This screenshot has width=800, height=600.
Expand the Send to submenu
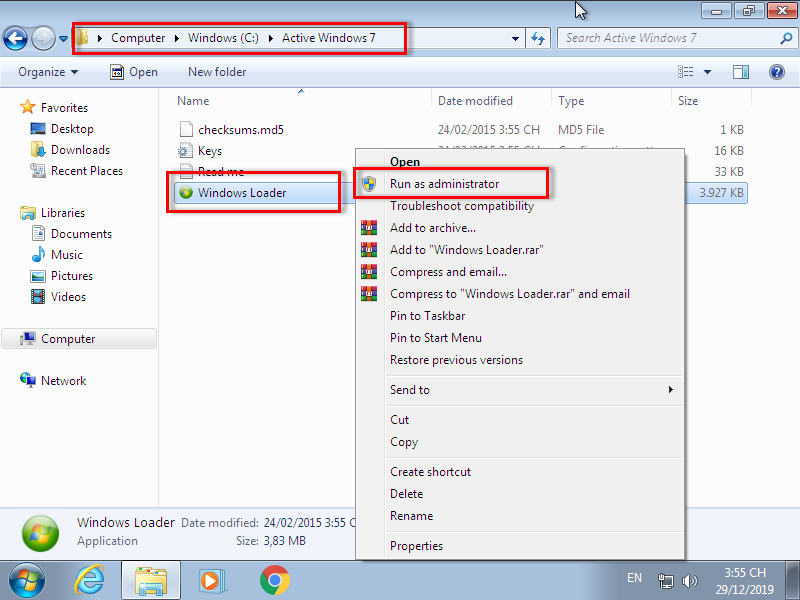point(519,390)
